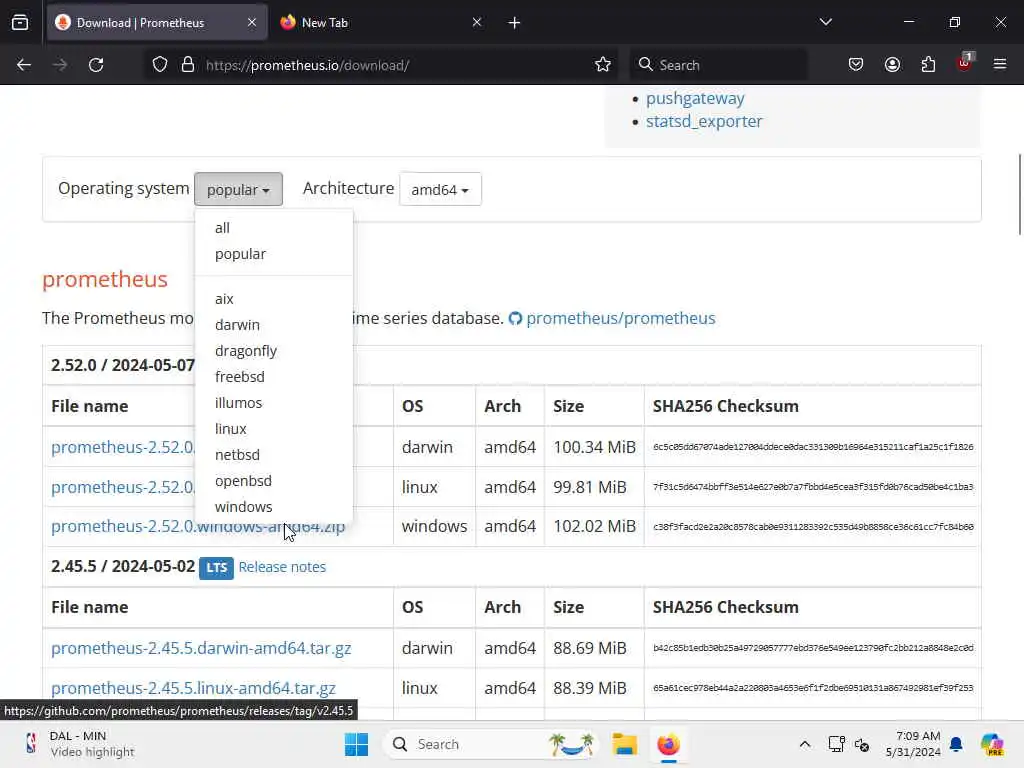Click the taskbar Search box

[x=493, y=744]
